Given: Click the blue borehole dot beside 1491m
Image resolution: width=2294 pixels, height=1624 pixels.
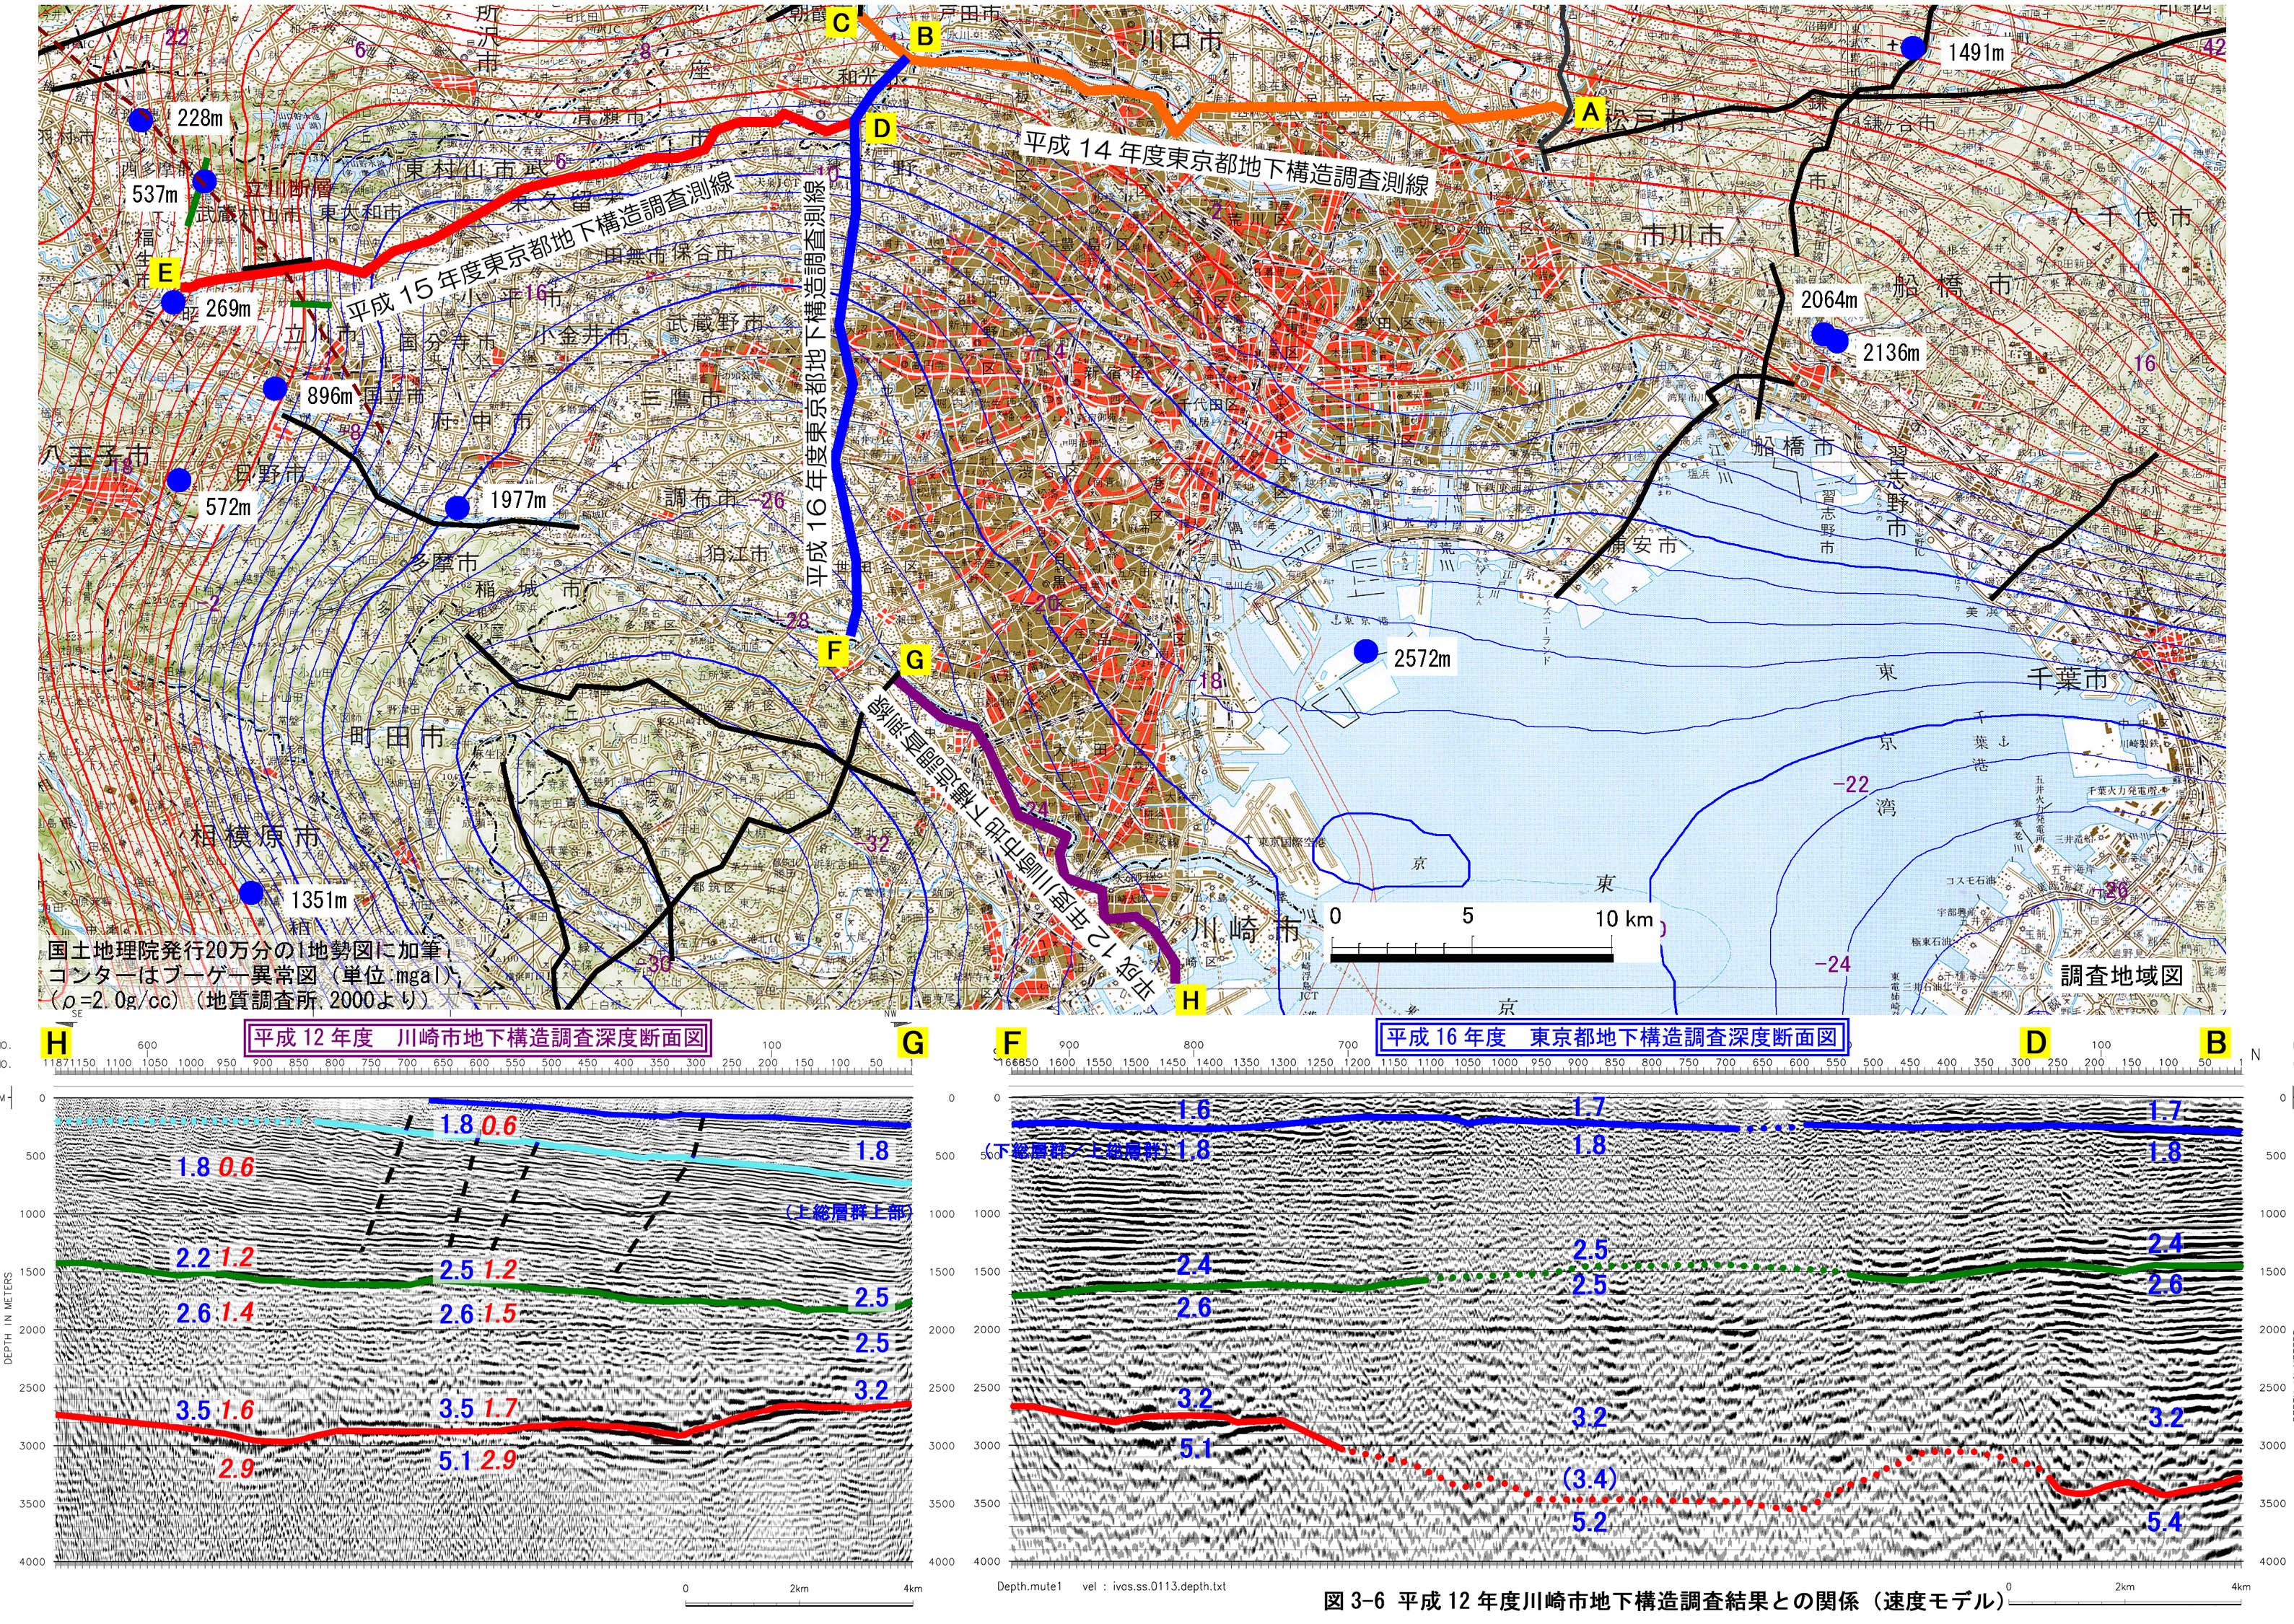Looking at the screenshot, I should [x=1913, y=47].
